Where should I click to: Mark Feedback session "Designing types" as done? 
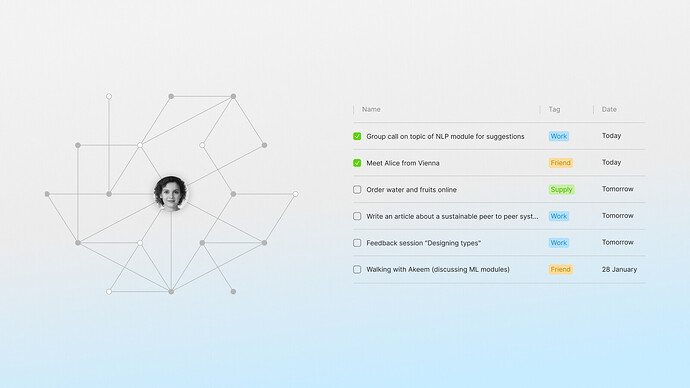pos(357,243)
